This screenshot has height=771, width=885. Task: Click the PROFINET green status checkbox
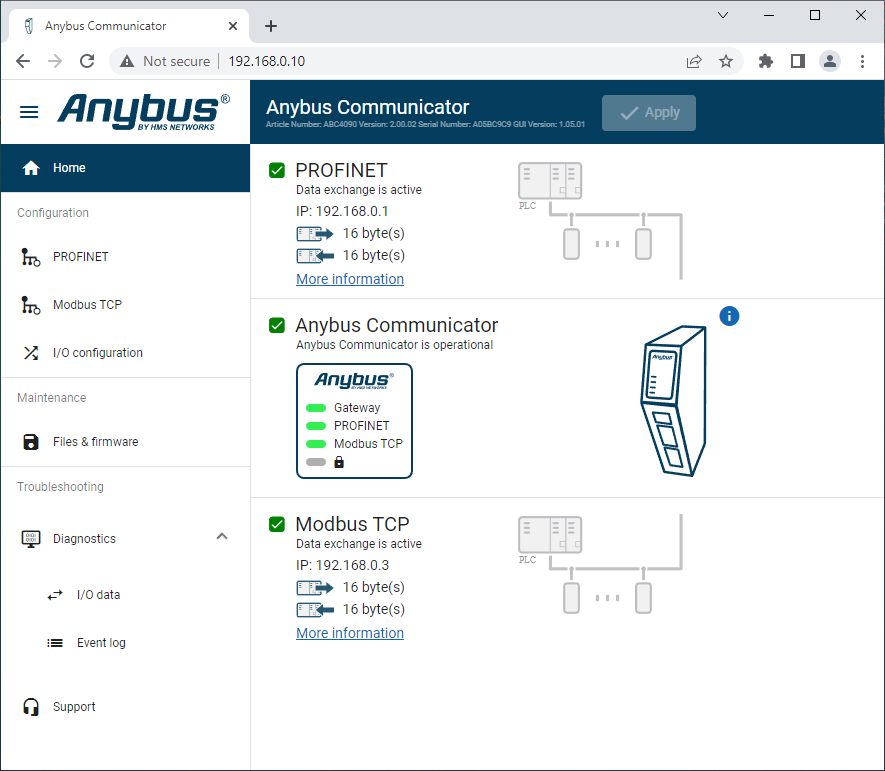click(x=278, y=170)
